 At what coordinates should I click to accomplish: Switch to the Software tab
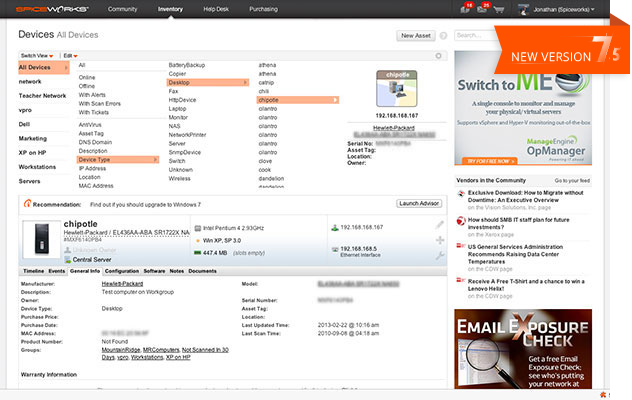point(154,271)
